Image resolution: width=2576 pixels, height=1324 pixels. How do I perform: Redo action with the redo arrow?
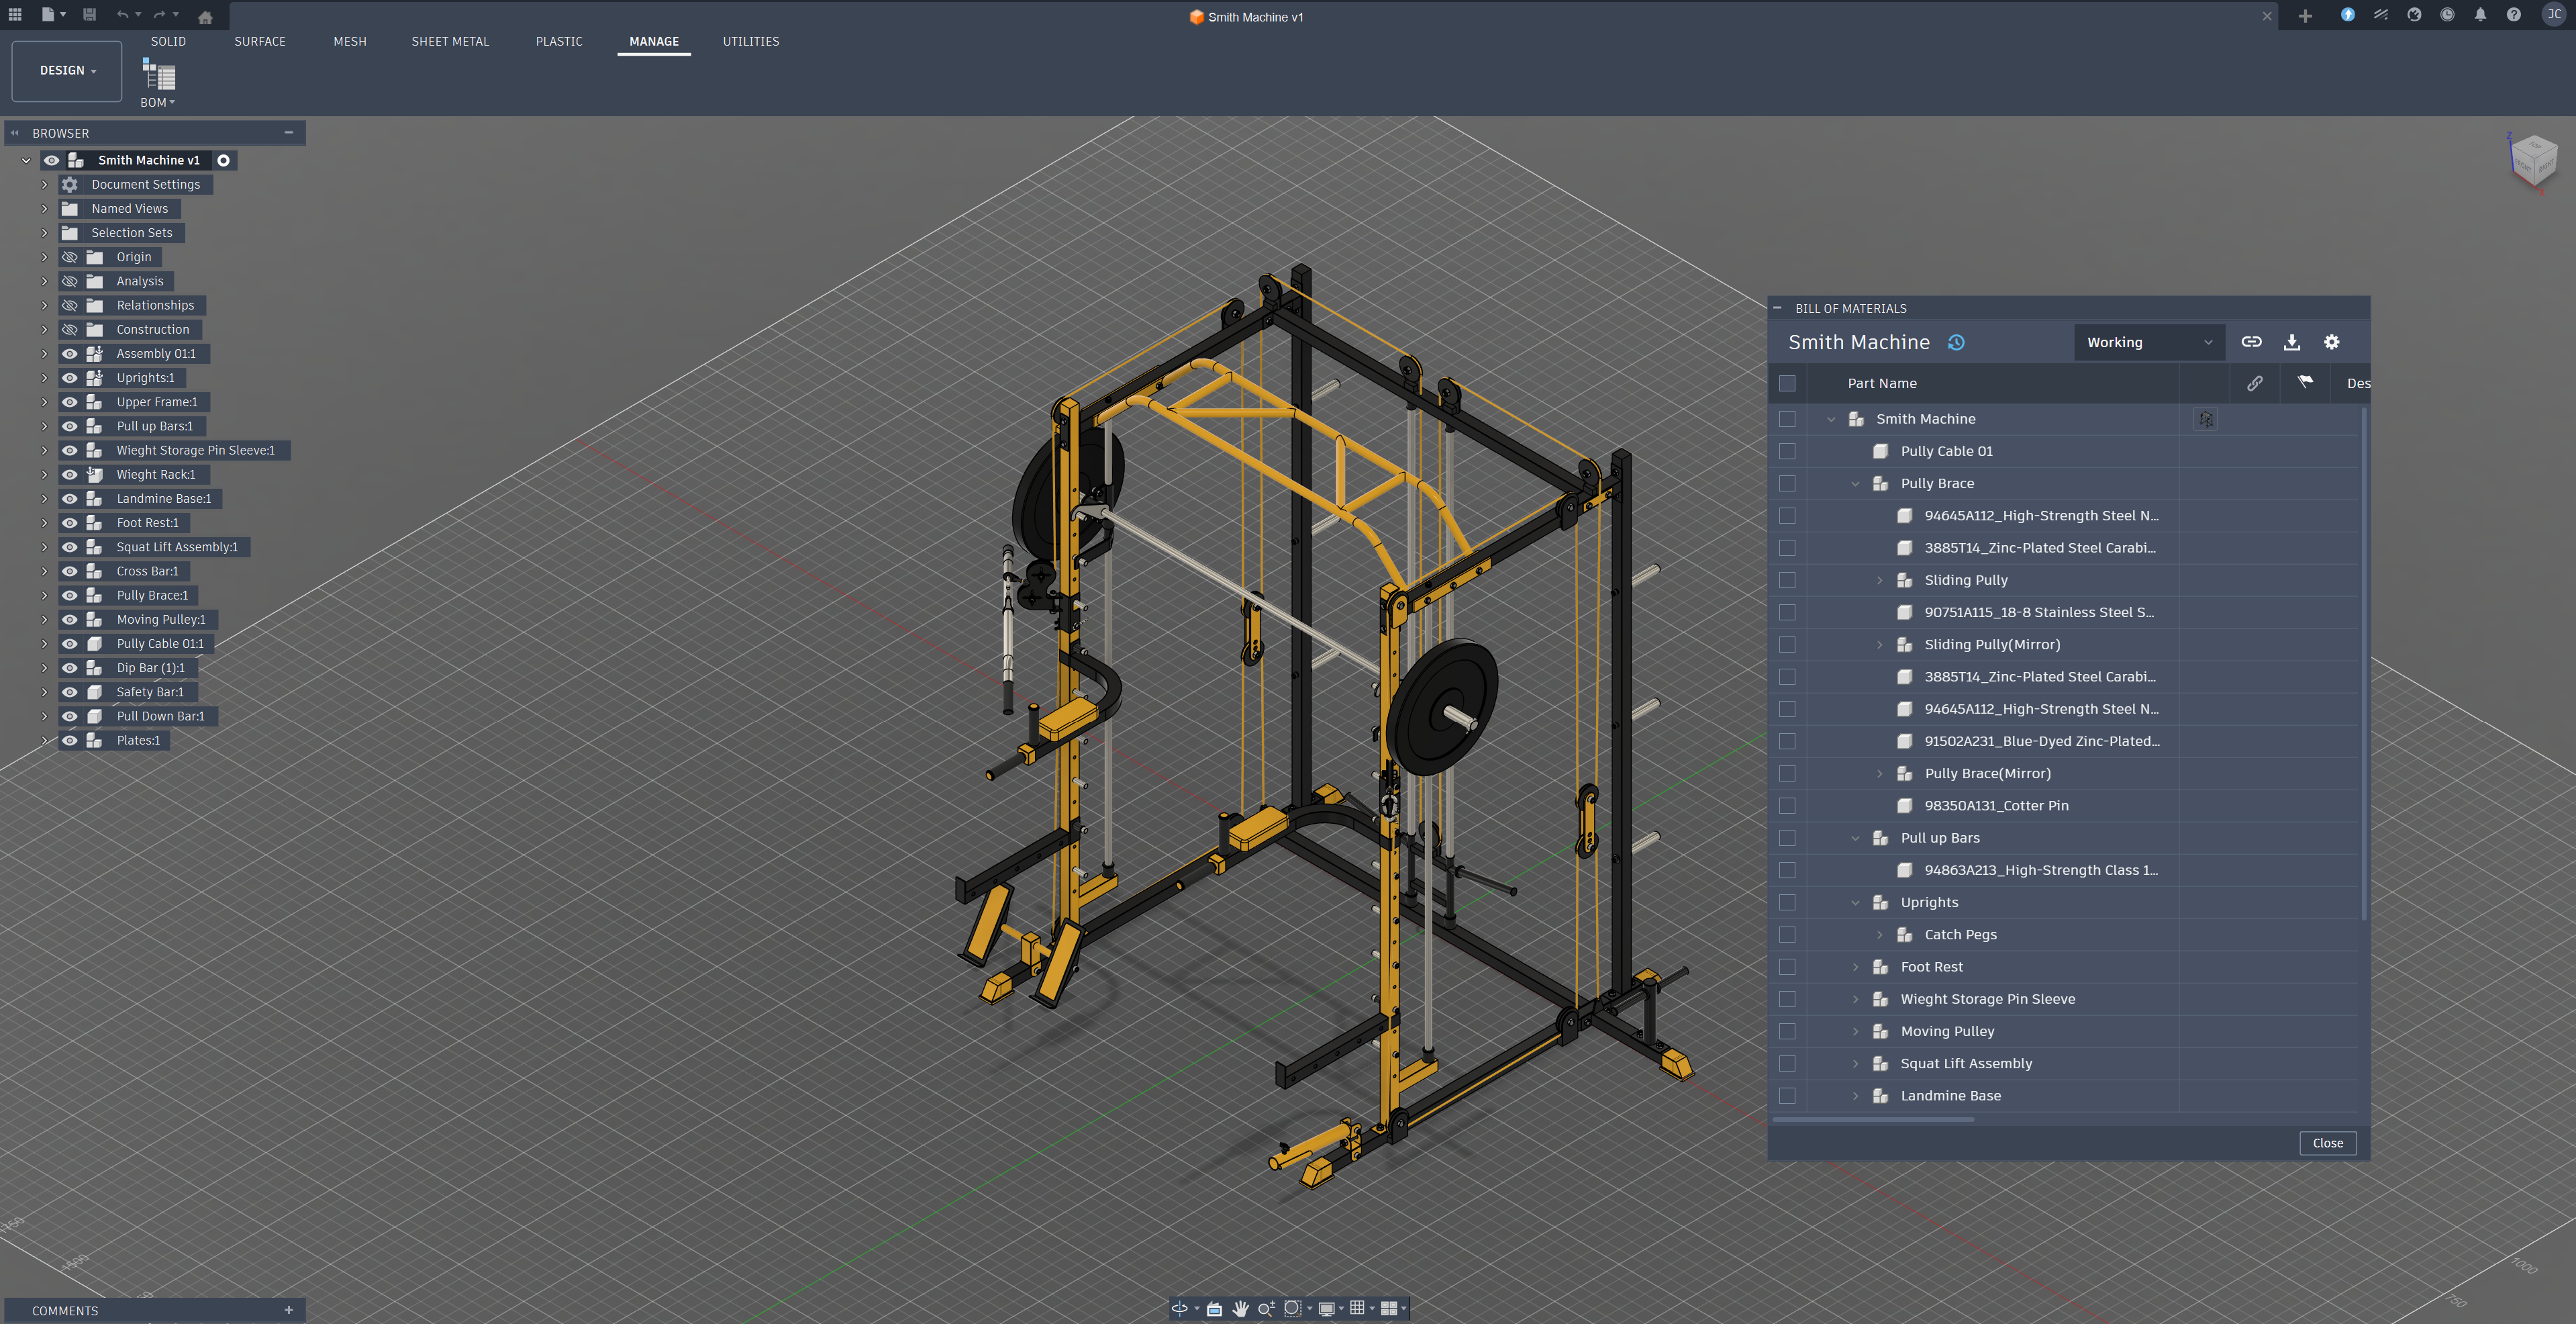click(159, 15)
